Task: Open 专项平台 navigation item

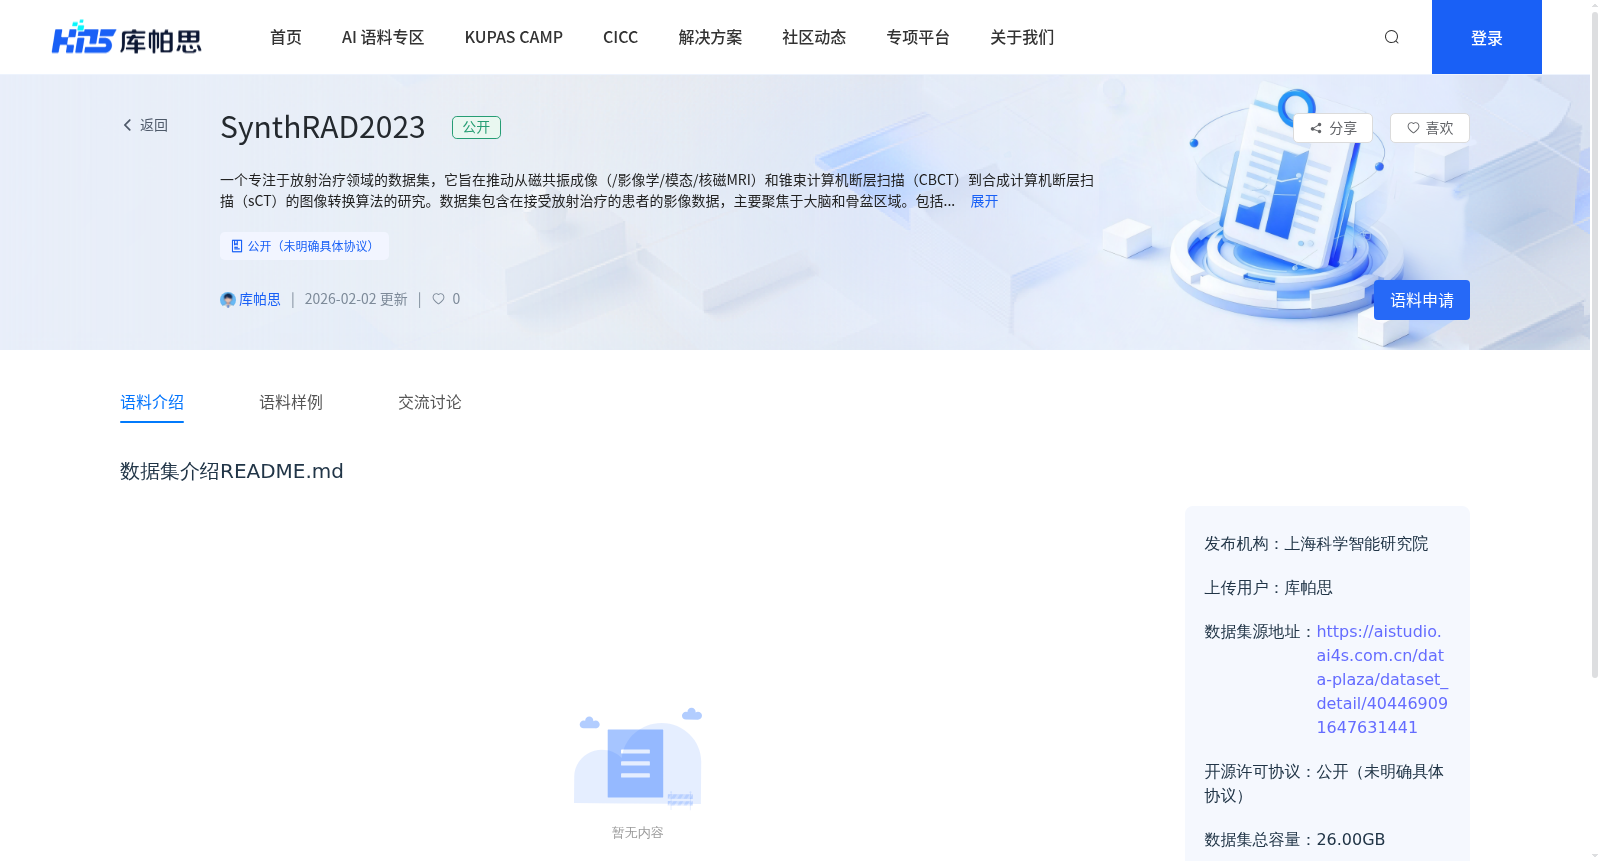Action: 918,37
